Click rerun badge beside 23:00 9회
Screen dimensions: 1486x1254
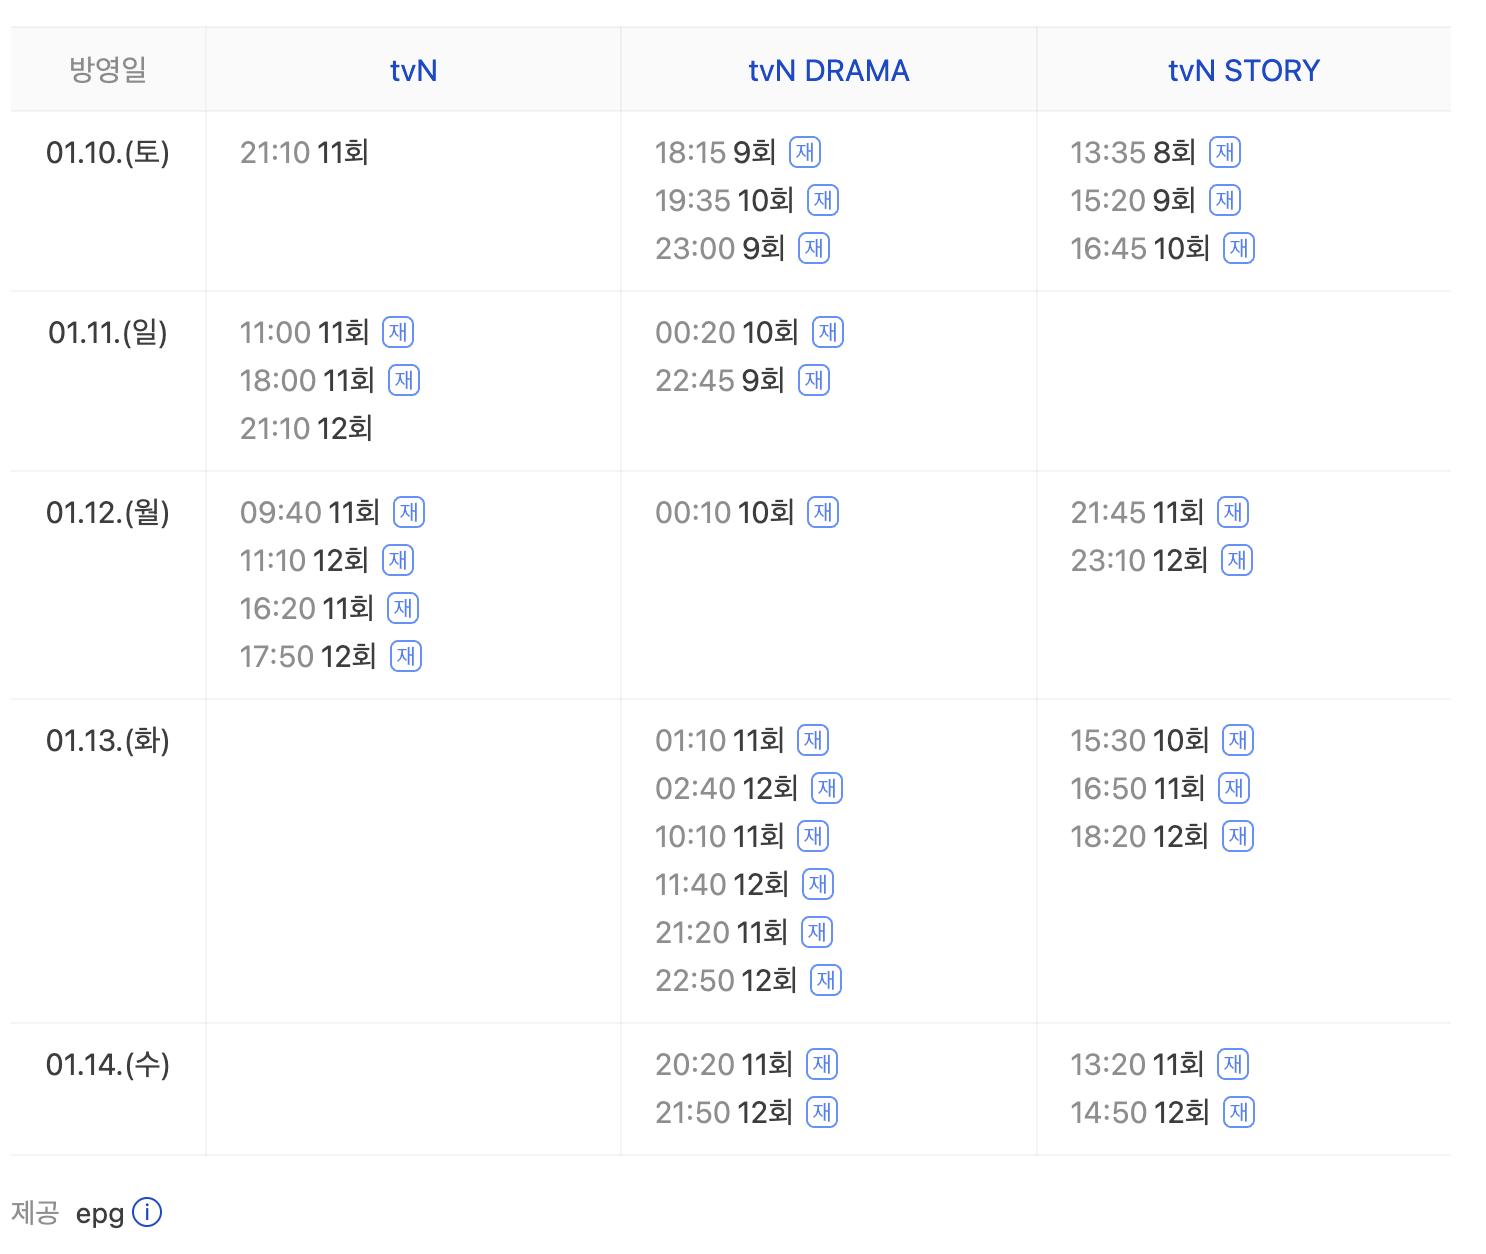[814, 248]
